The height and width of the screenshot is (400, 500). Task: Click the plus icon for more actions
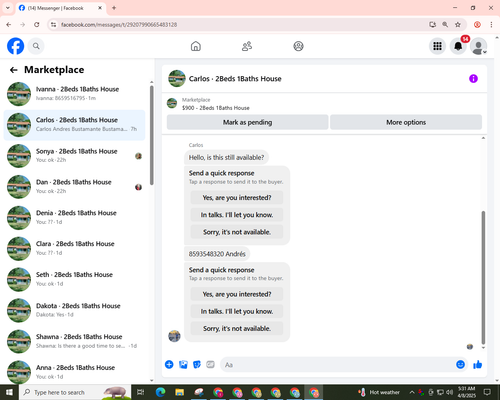pyautogui.click(x=169, y=365)
